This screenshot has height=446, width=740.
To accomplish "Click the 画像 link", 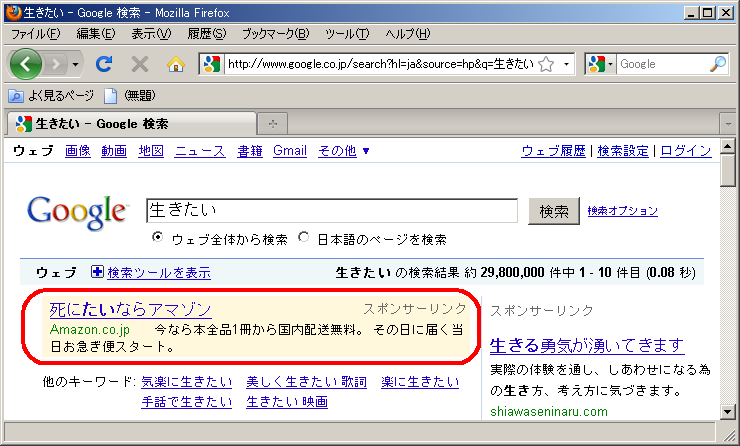I will coord(78,151).
